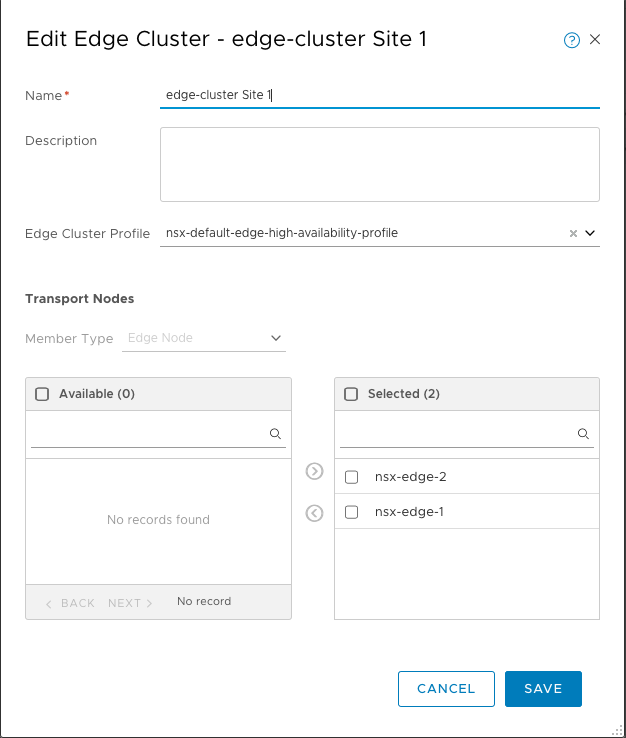
Task: Click the Available nodes search field
Action: [x=148, y=434]
